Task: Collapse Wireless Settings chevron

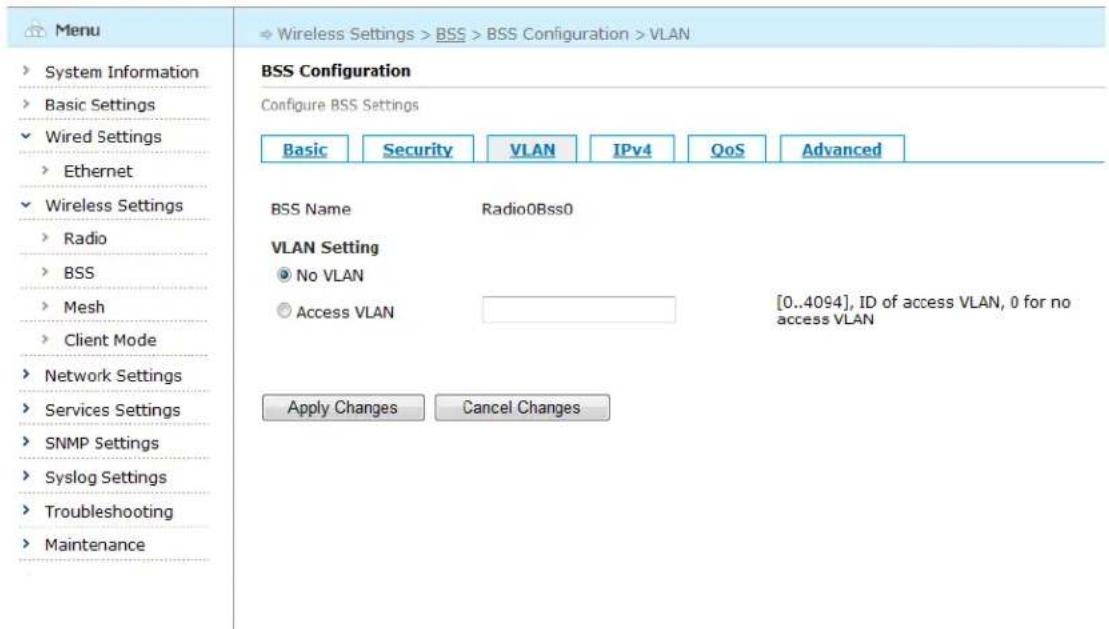Action: (26, 204)
